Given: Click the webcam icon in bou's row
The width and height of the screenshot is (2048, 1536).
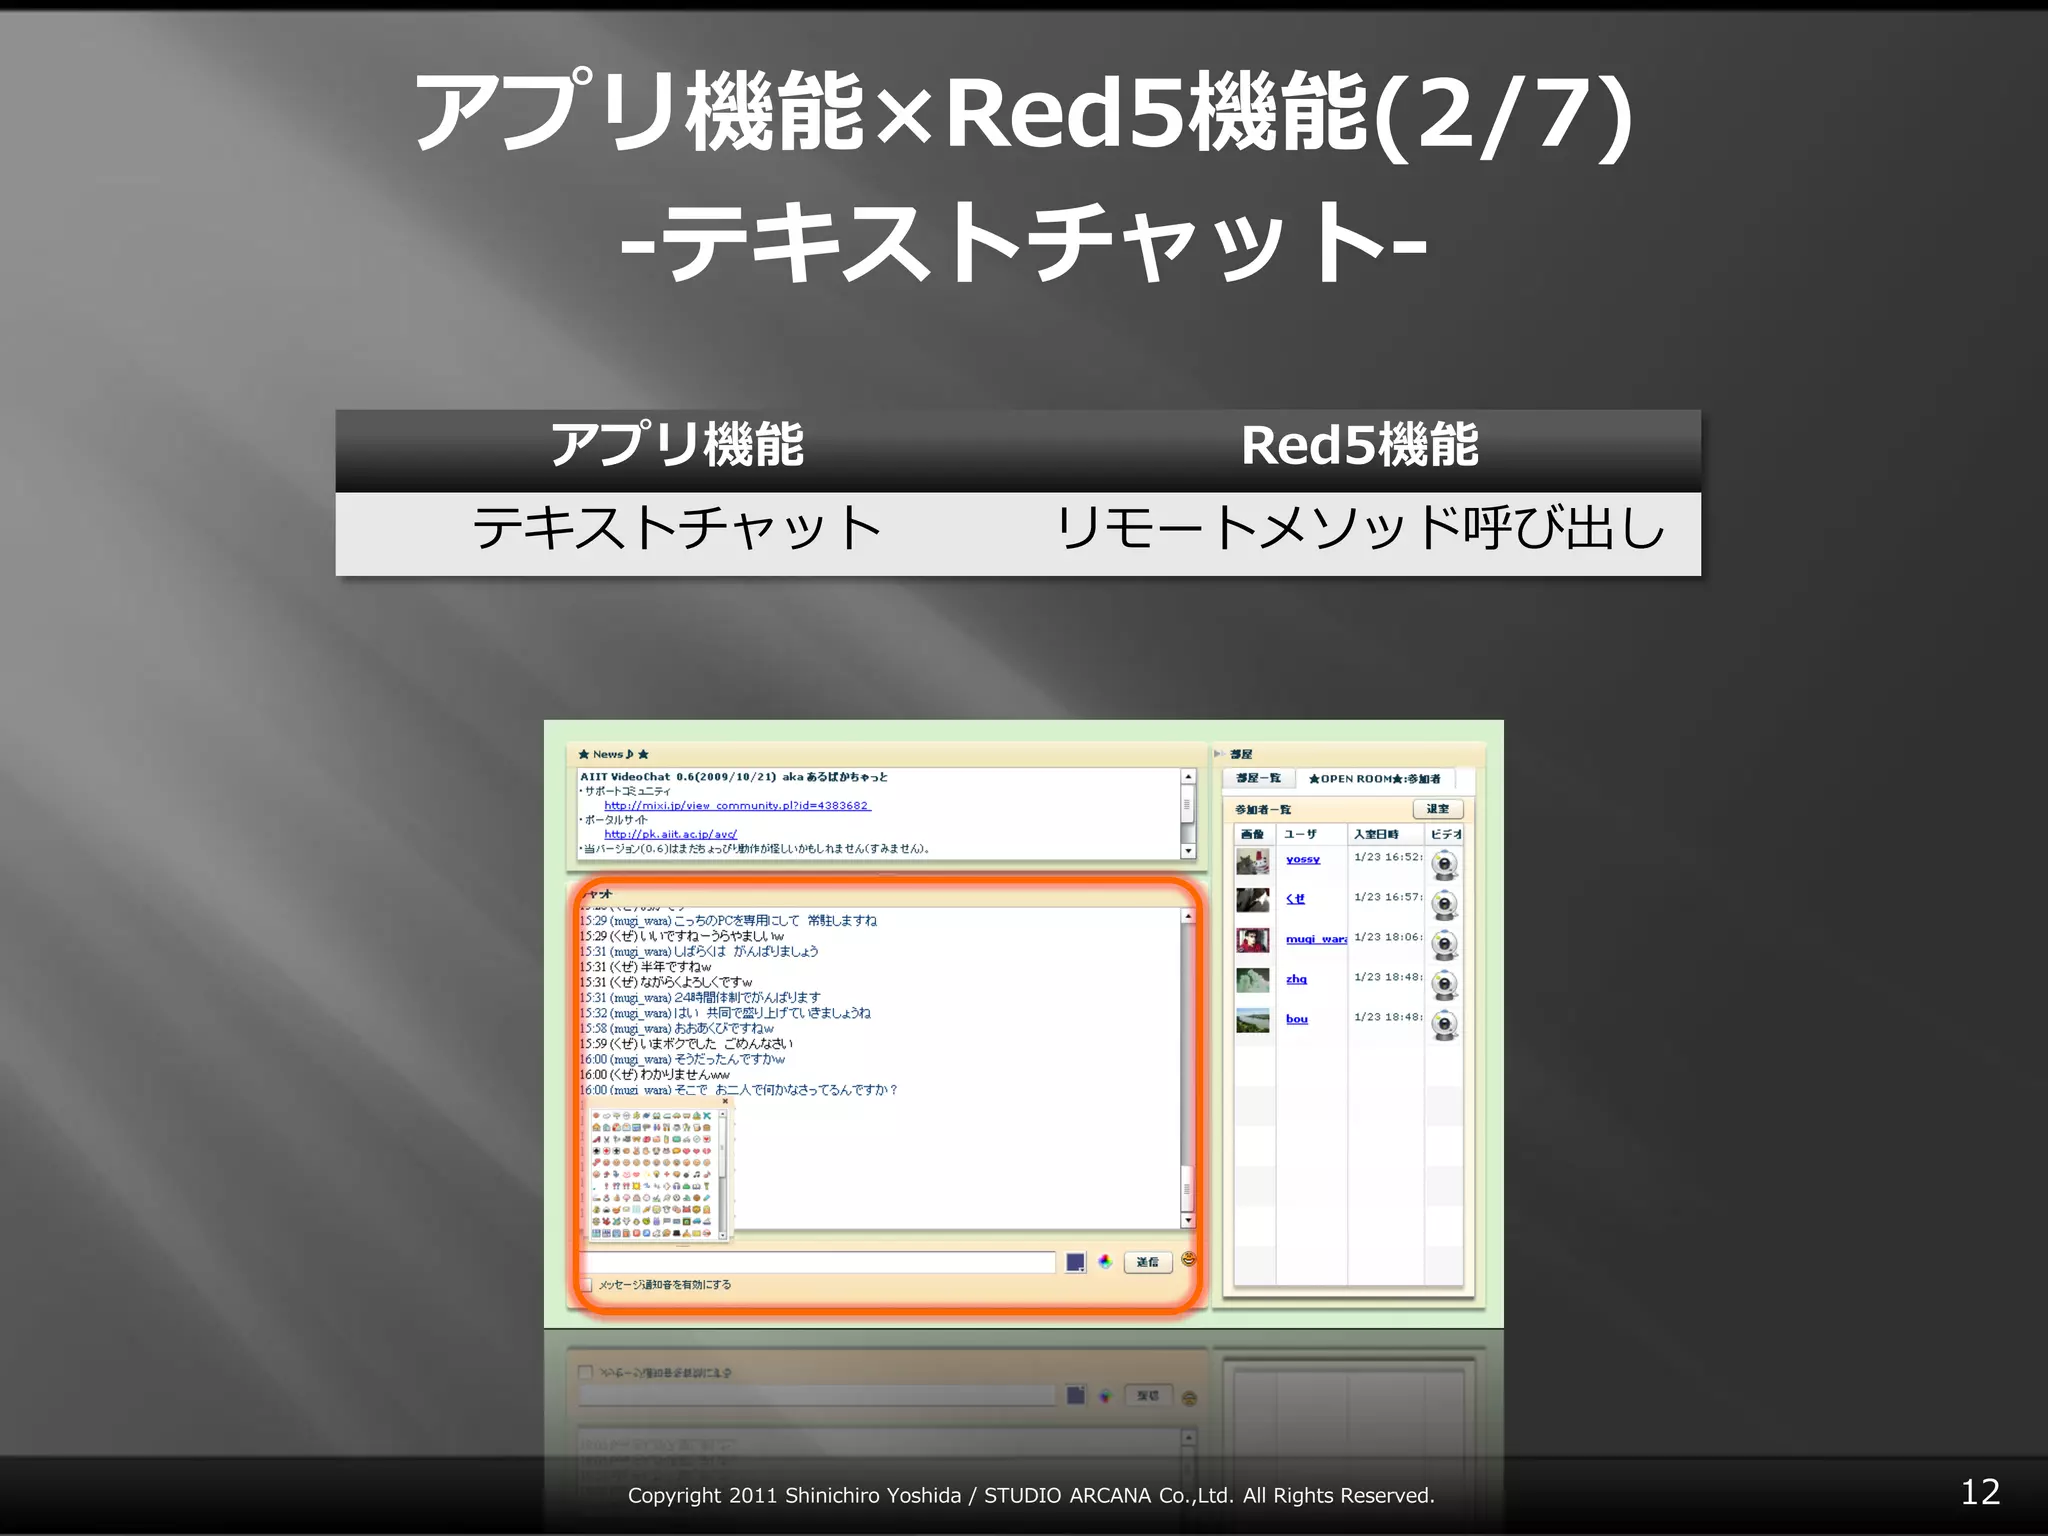Looking at the screenshot, I should pos(1444,1024).
